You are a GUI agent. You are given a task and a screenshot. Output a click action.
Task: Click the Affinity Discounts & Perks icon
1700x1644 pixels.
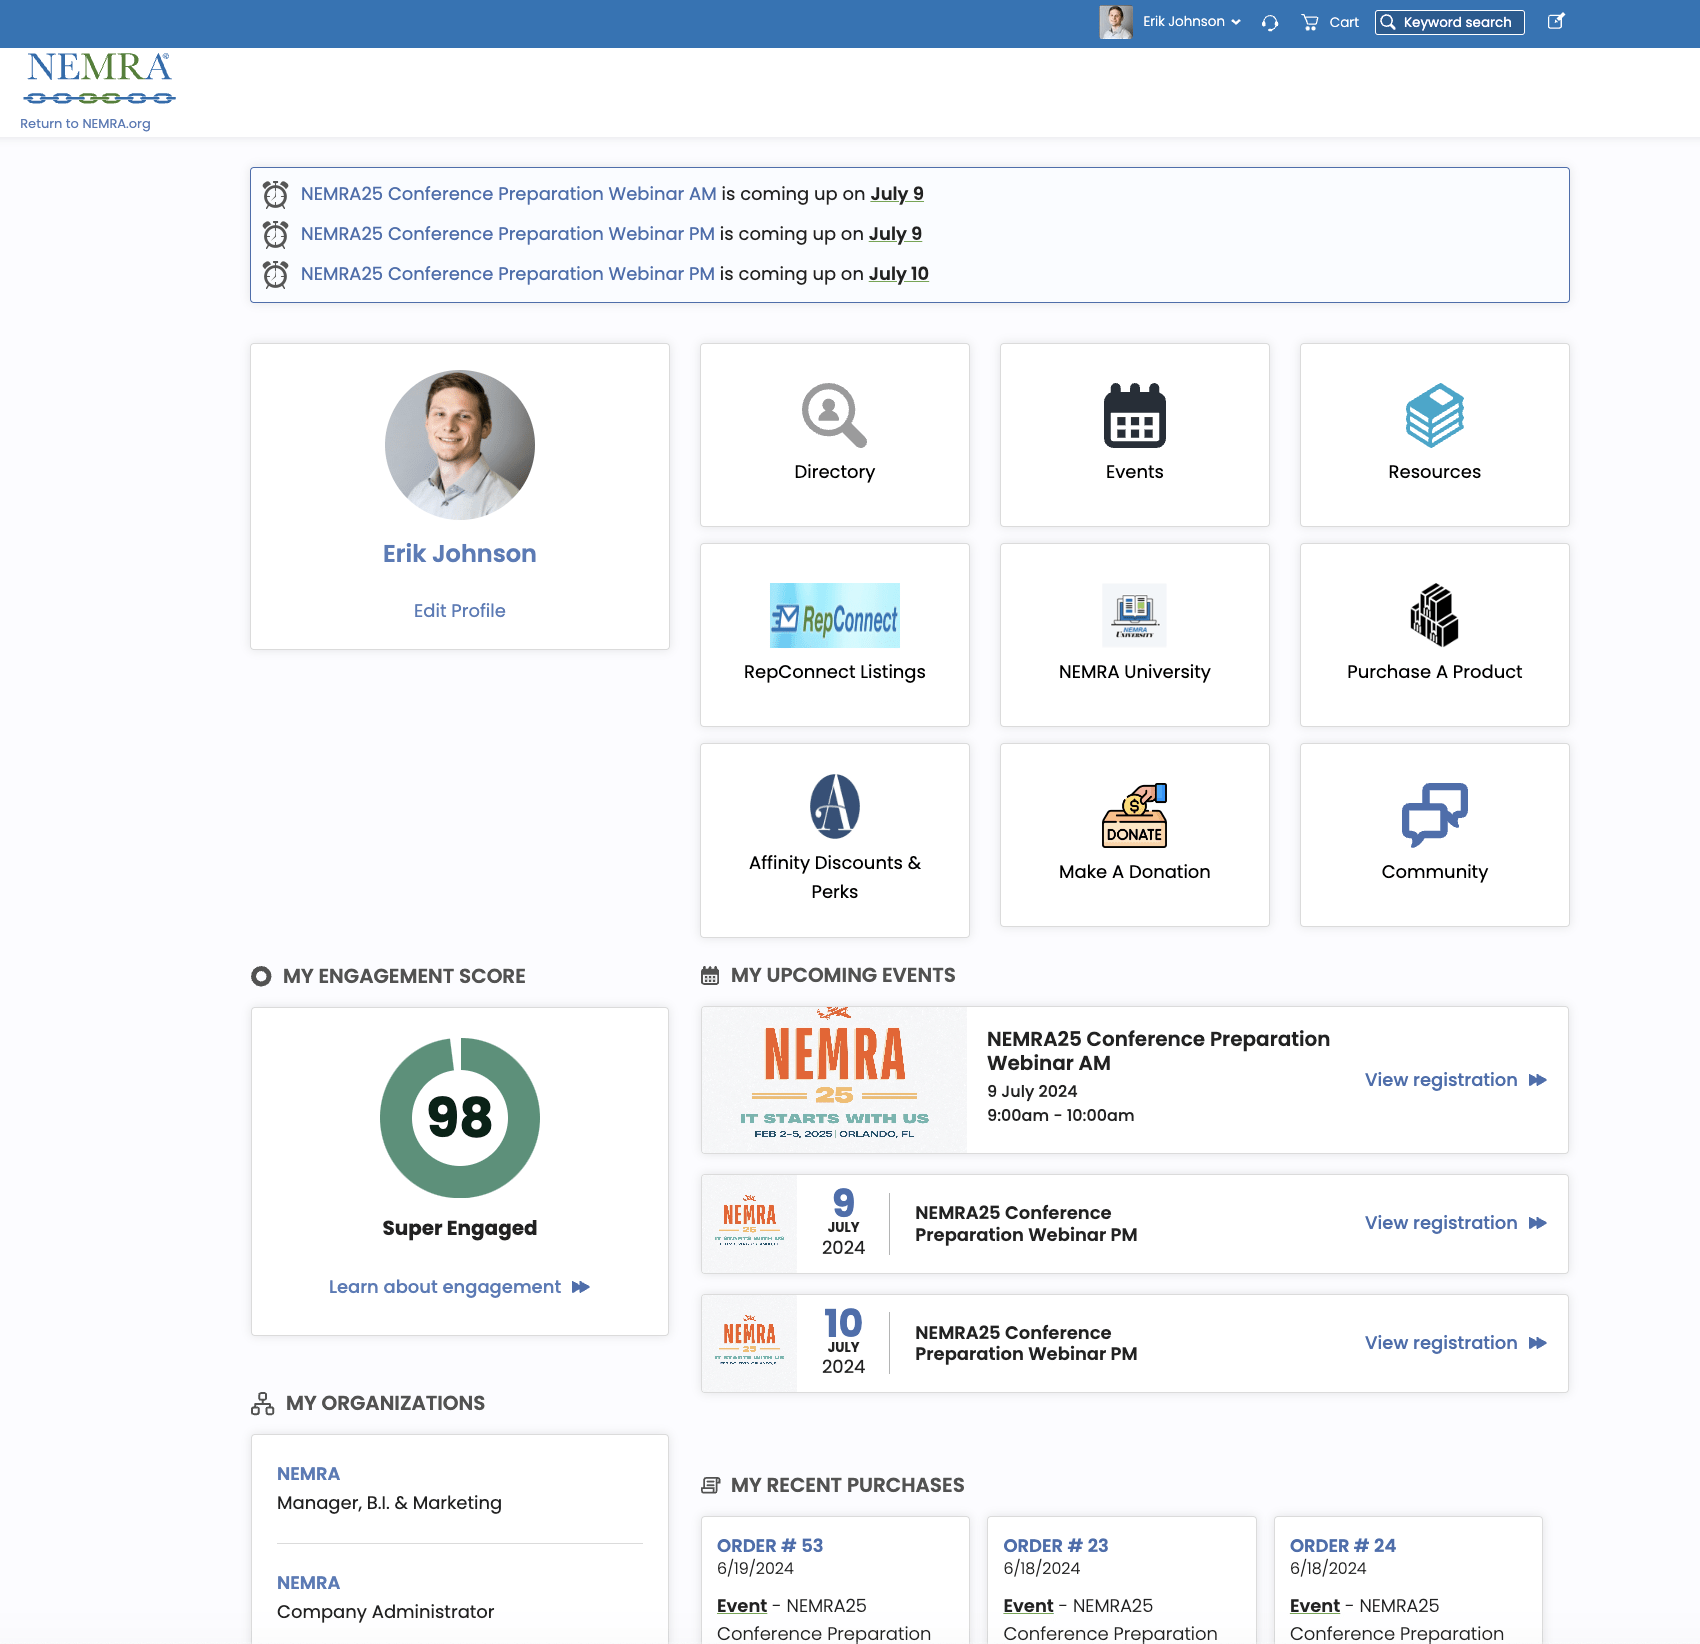tap(834, 806)
